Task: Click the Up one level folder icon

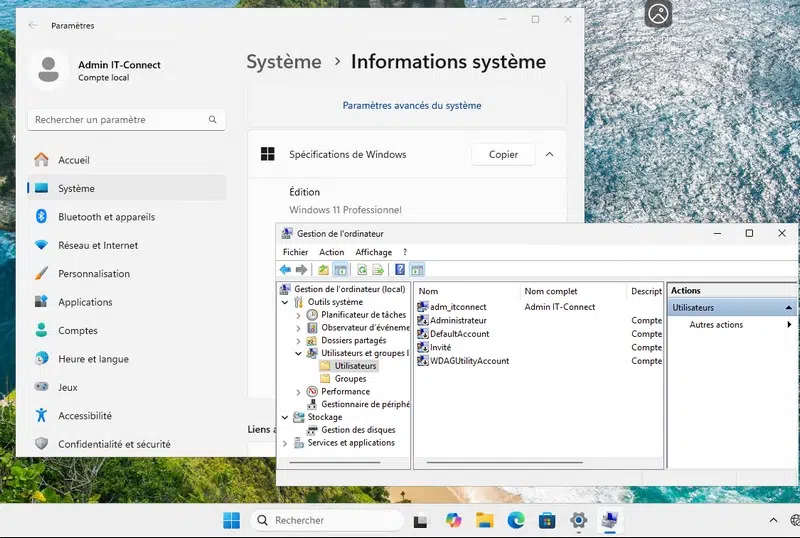Action: pyautogui.click(x=323, y=270)
